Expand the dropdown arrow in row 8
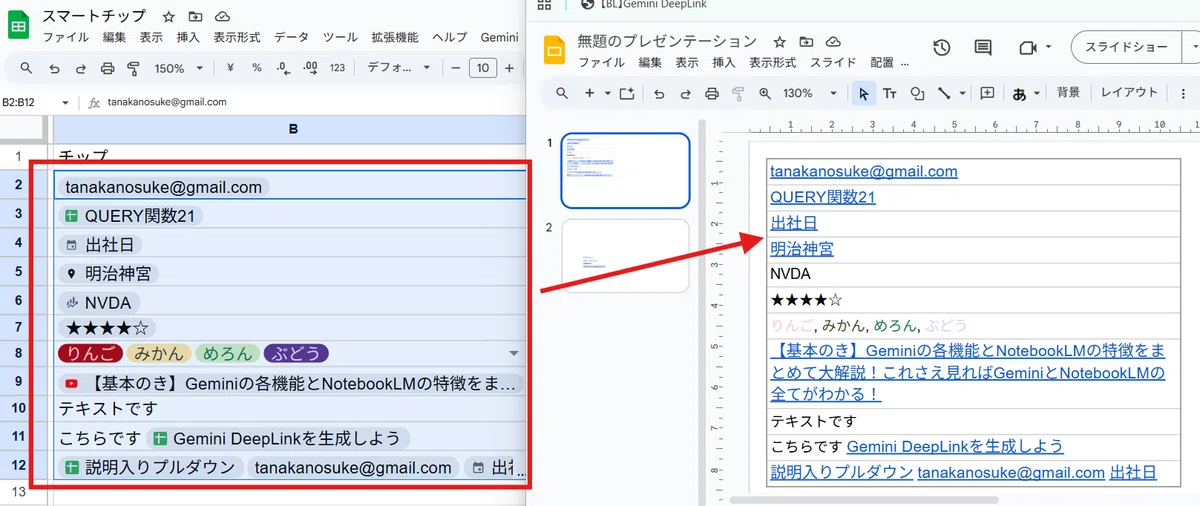 pos(514,353)
